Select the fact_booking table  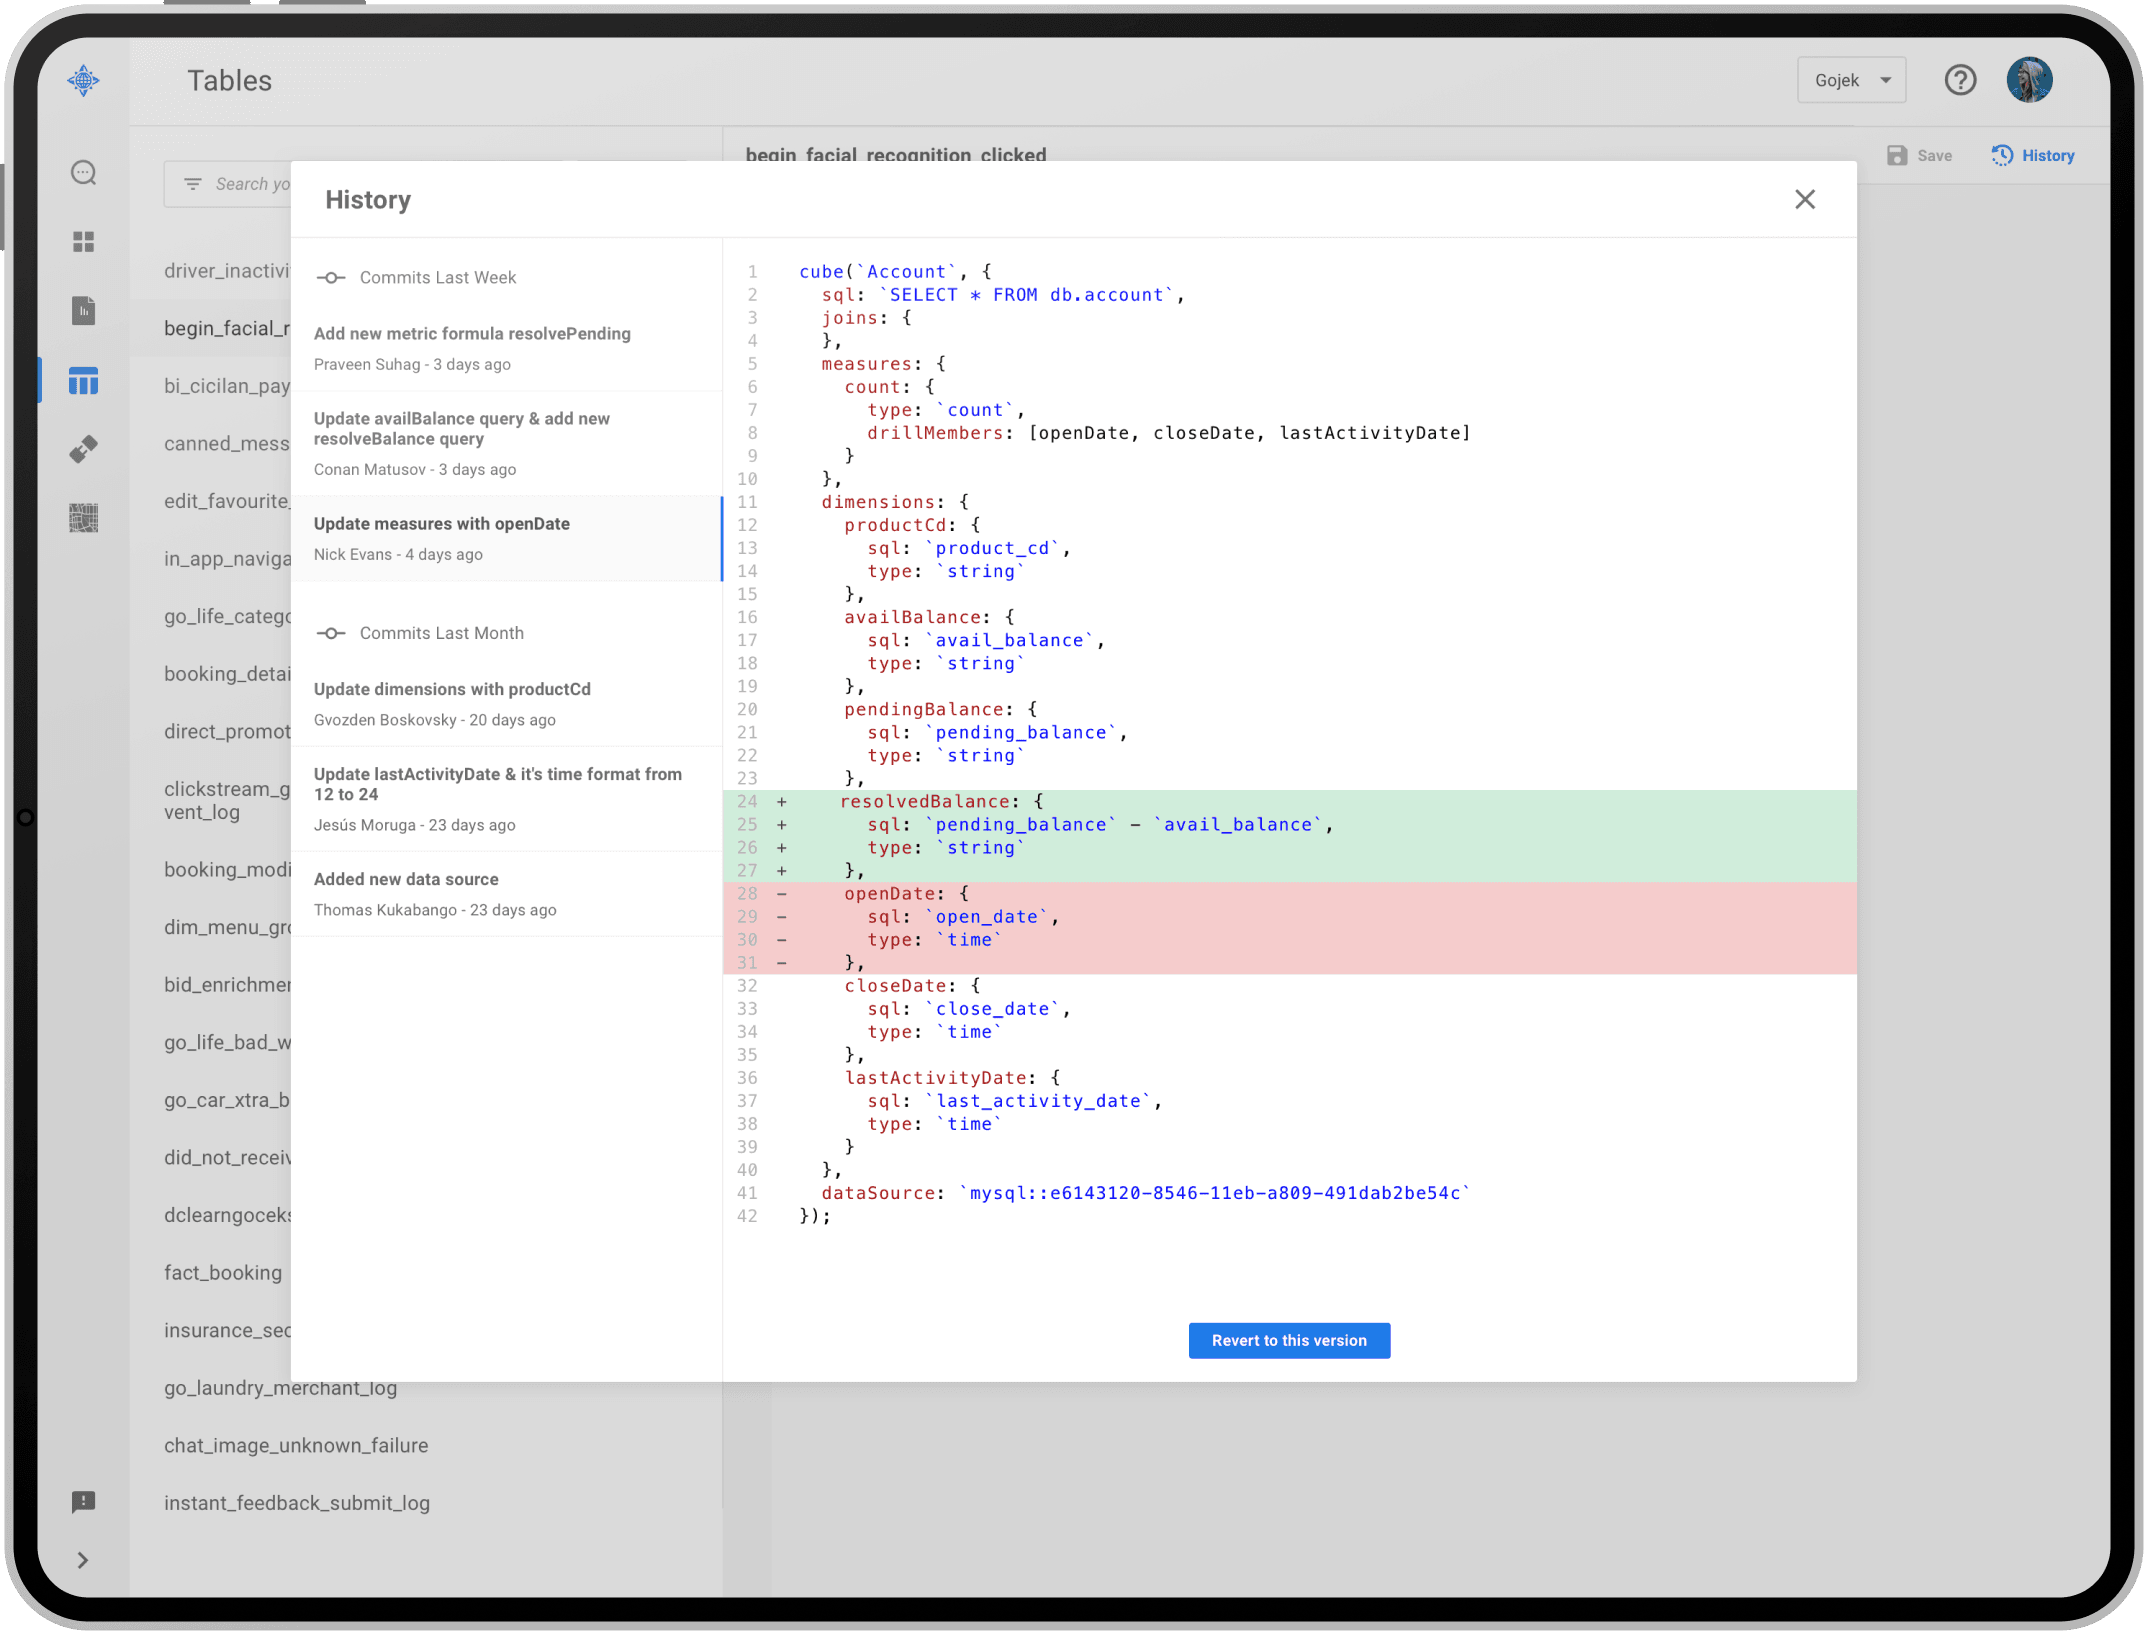coord(223,1272)
